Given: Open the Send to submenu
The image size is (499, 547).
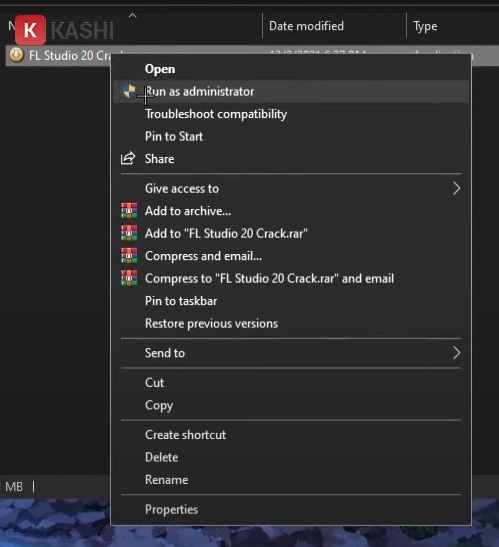Looking at the screenshot, I should (x=291, y=353).
